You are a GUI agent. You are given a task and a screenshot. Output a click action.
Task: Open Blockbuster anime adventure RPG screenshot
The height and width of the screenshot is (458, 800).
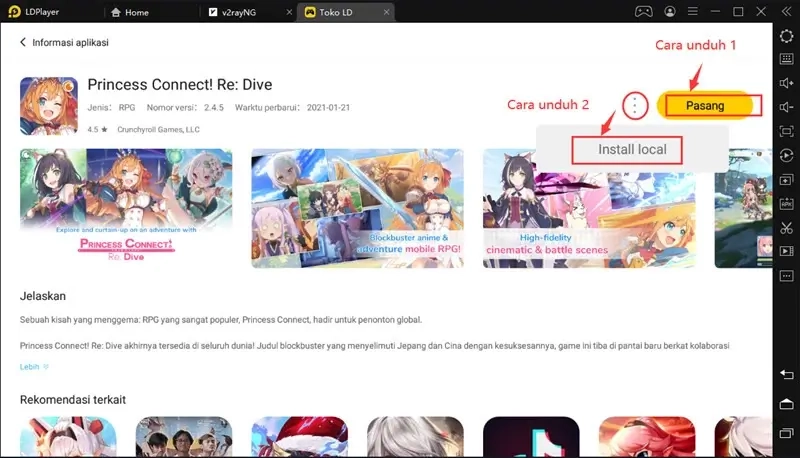click(x=358, y=208)
